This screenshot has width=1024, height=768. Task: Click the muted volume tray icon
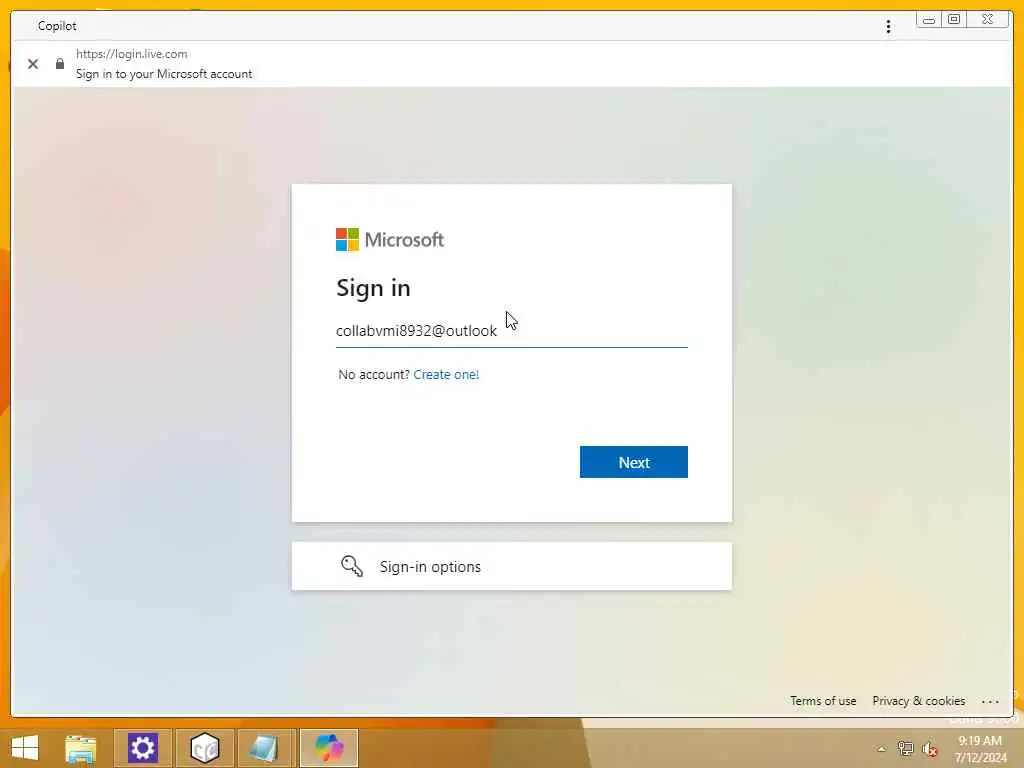[x=930, y=749]
